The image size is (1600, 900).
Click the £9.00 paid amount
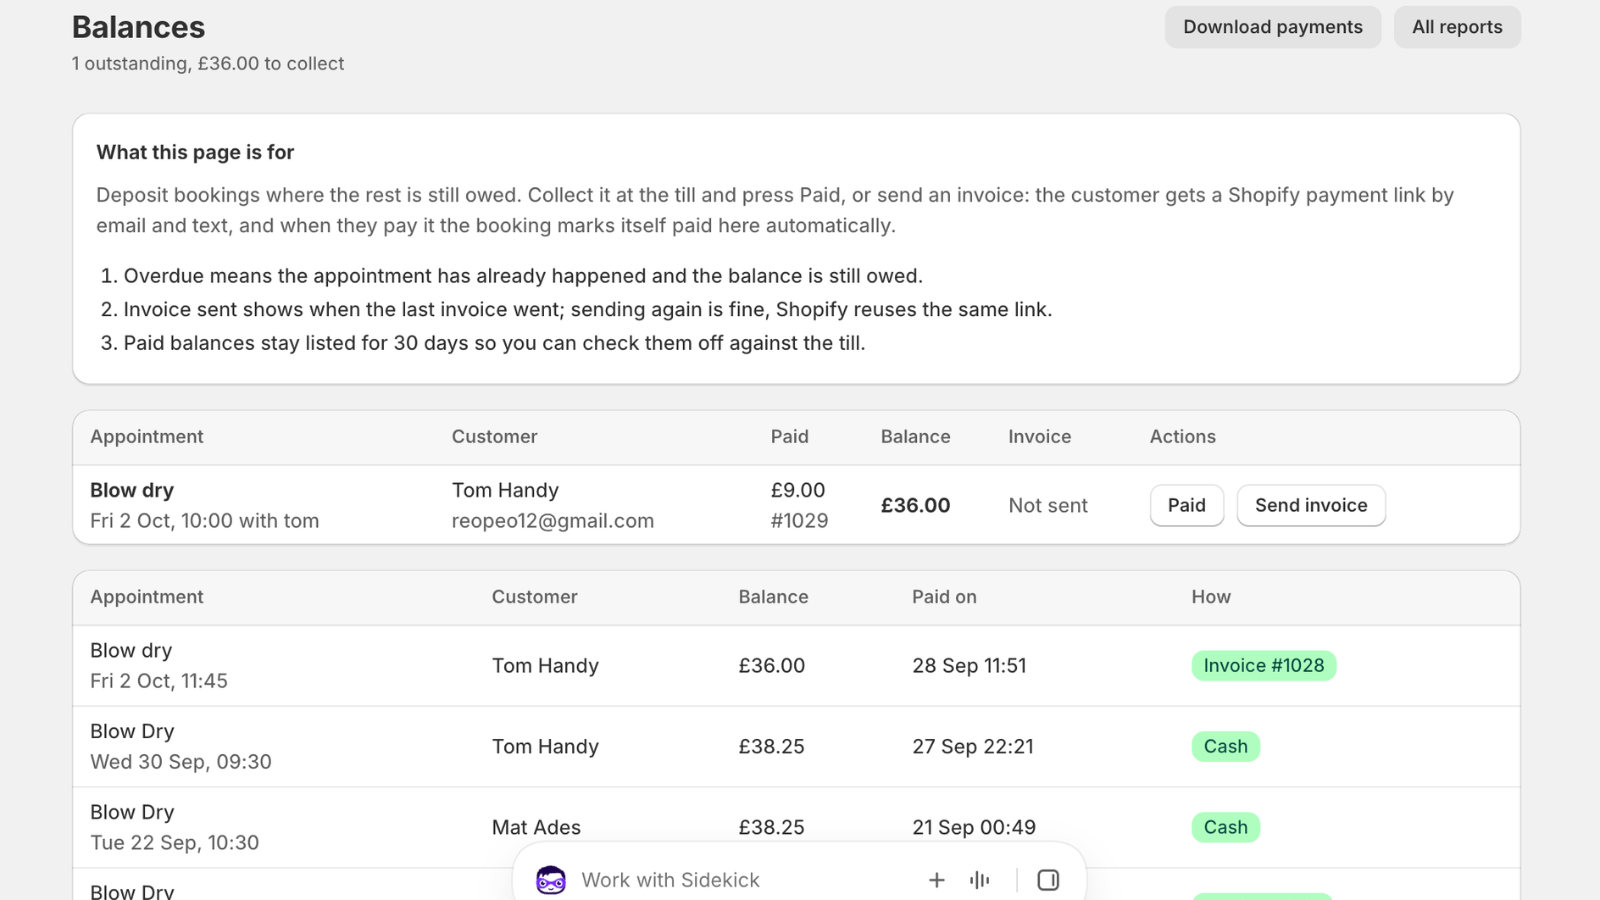tap(798, 491)
